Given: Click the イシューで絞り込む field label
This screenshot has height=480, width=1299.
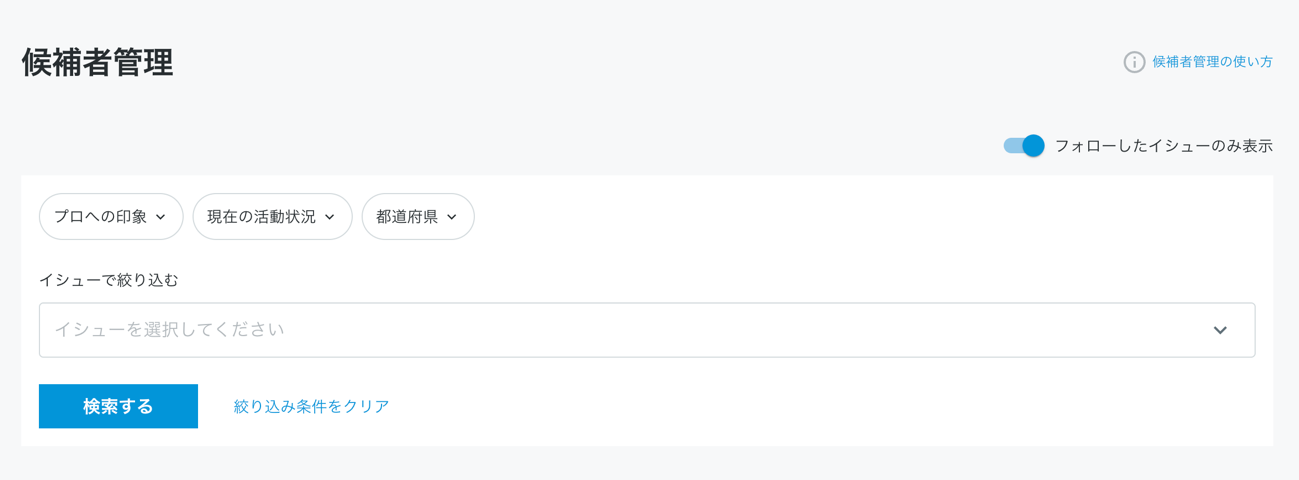Looking at the screenshot, I should [x=109, y=281].
